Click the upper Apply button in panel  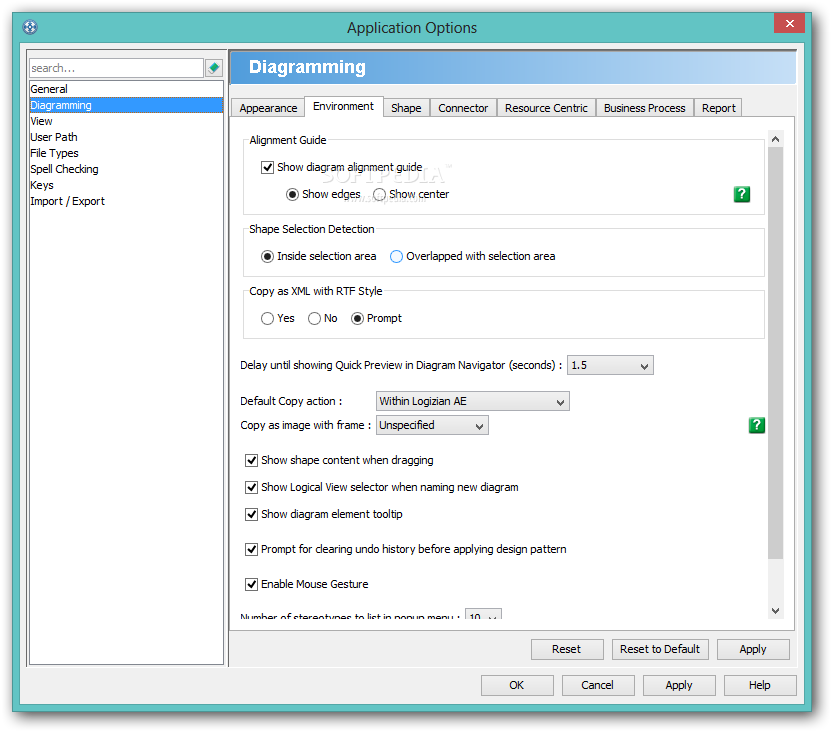[753, 649]
